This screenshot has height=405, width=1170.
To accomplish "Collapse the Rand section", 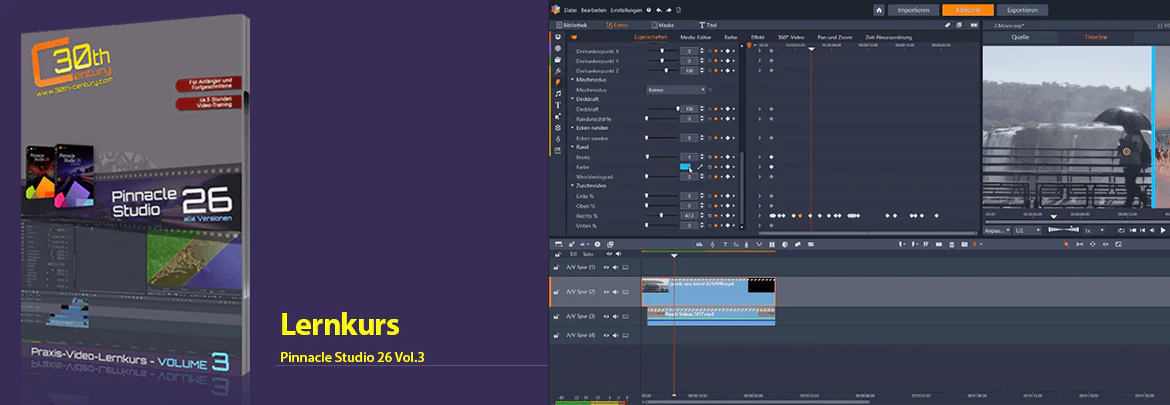I will tap(572, 148).
